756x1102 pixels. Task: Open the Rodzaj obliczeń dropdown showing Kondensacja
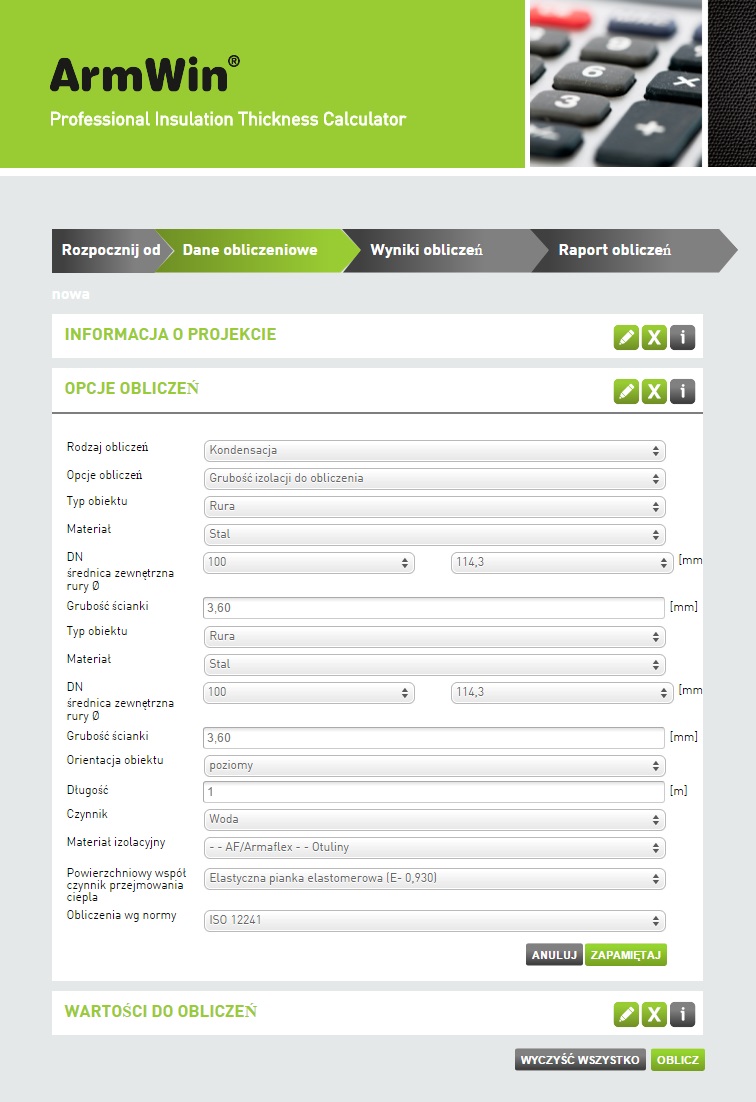click(434, 451)
